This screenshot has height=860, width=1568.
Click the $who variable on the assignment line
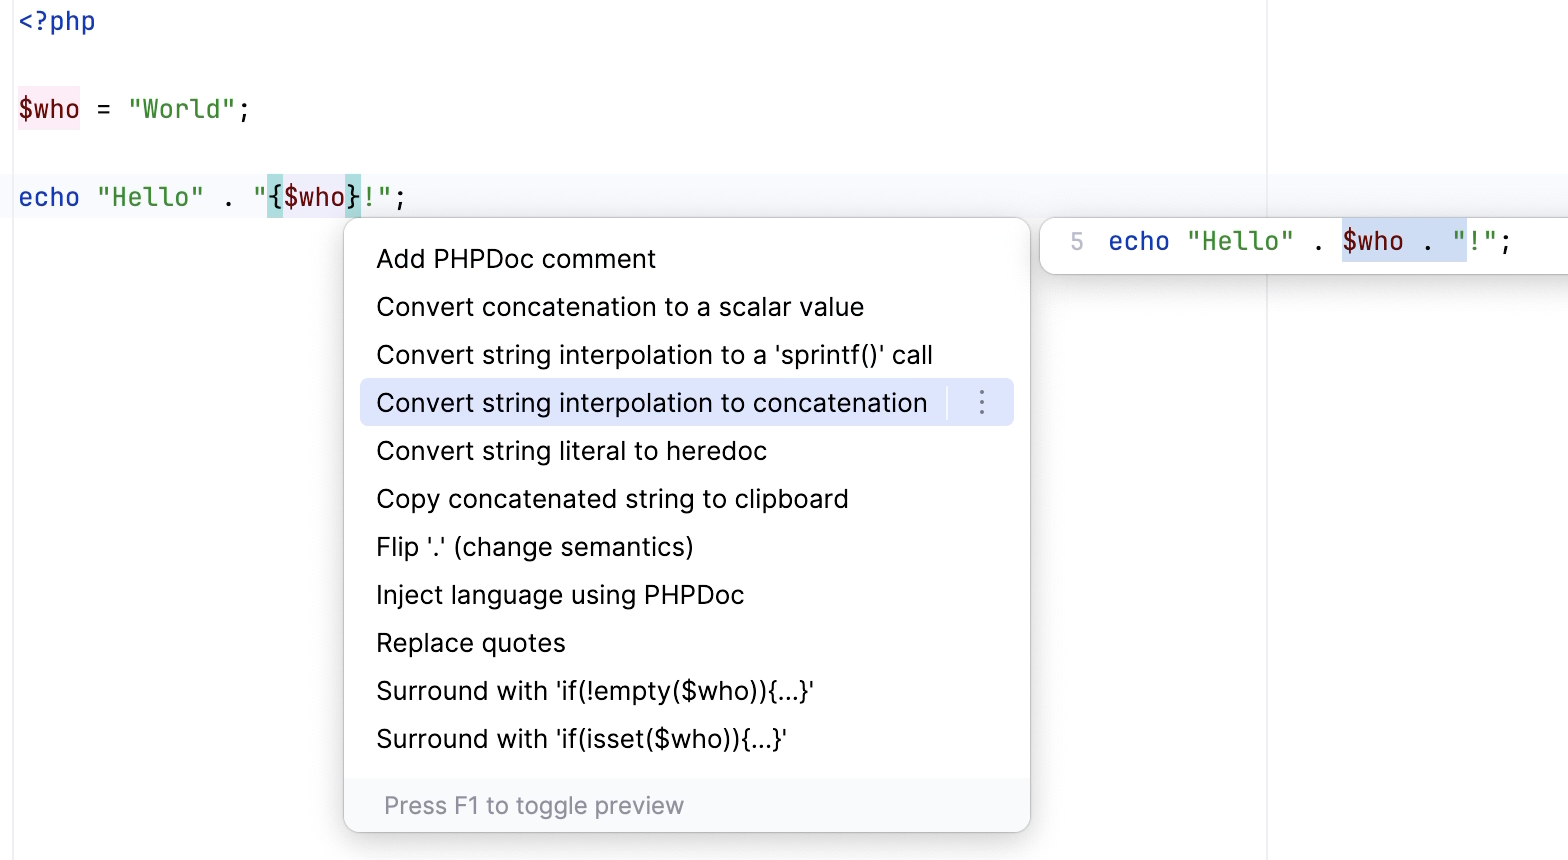click(x=48, y=108)
